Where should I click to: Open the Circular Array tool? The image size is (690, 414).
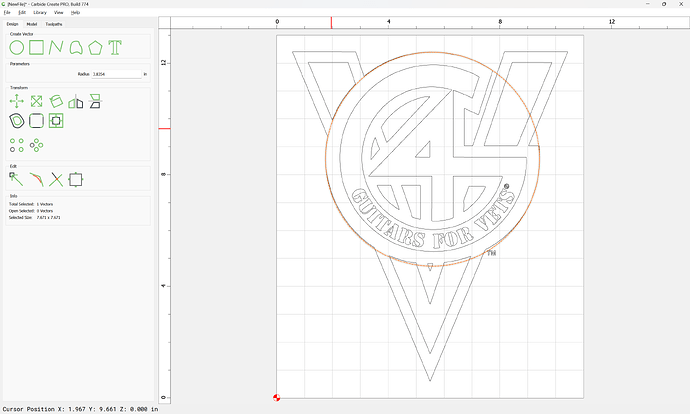pyautogui.click(x=37, y=145)
